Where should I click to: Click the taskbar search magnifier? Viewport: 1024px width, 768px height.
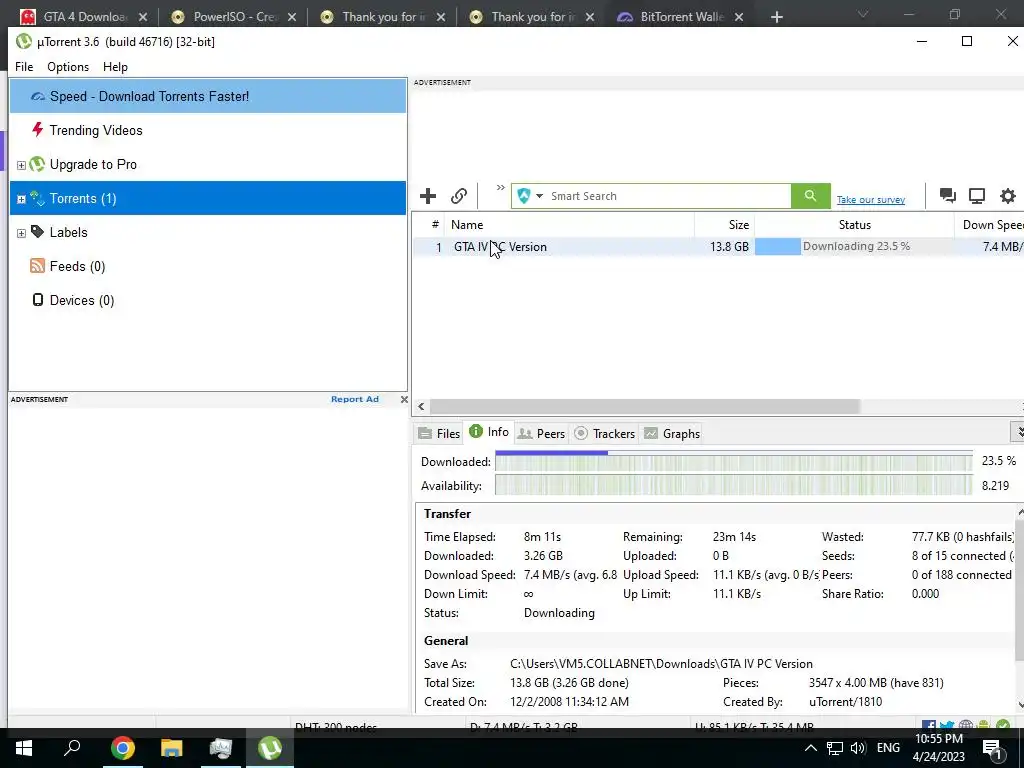click(x=72, y=748)
